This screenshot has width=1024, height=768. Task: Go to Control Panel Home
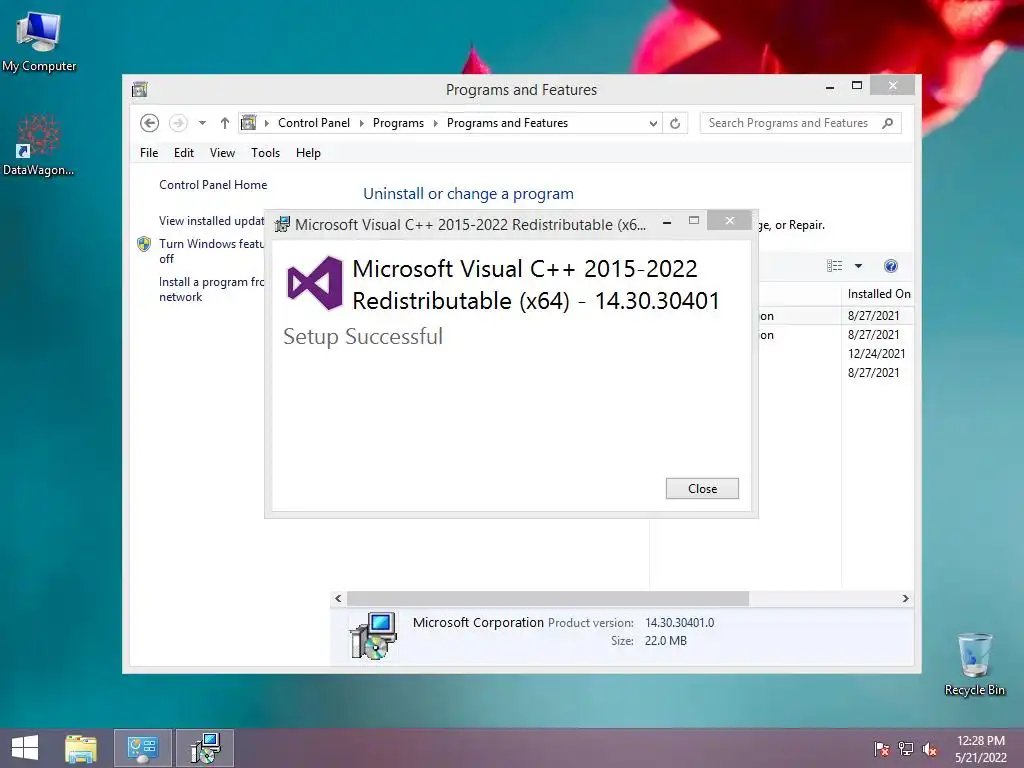[213, 185]
